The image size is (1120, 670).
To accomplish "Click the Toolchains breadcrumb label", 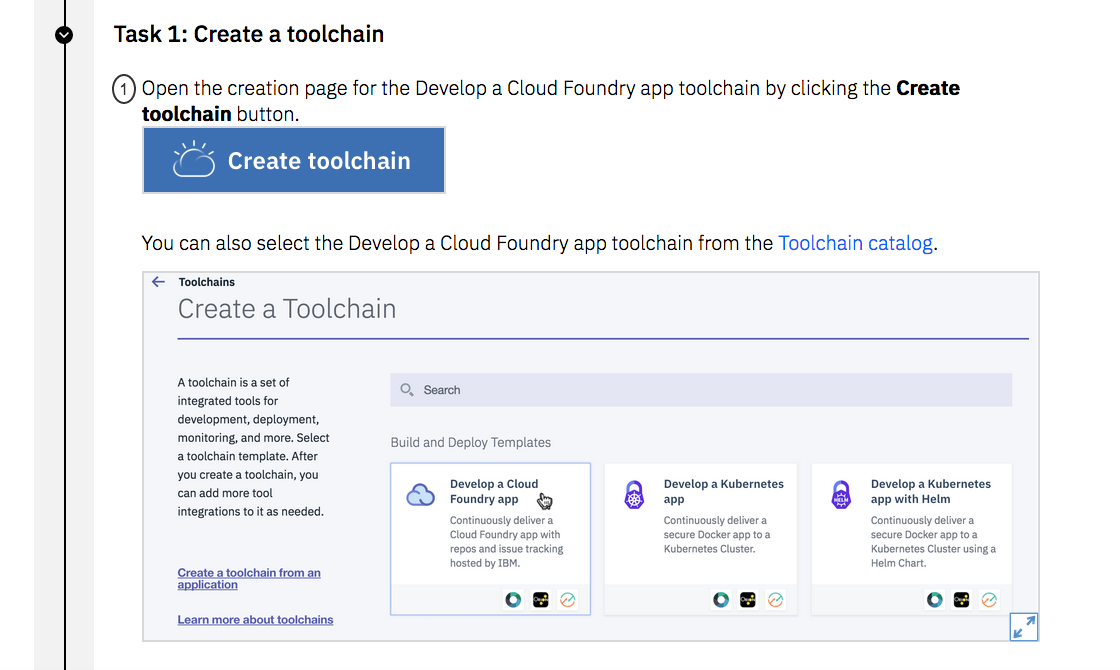I will pyautogui.click(x=206, y=282).
